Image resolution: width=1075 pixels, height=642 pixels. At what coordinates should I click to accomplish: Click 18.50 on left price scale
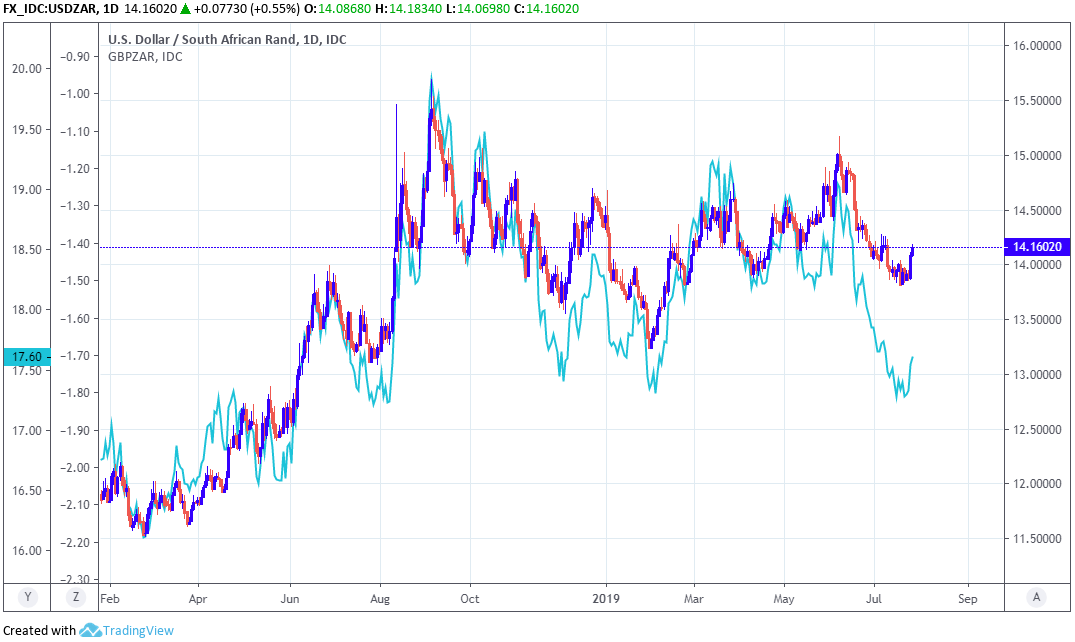(x=27, y=250)
